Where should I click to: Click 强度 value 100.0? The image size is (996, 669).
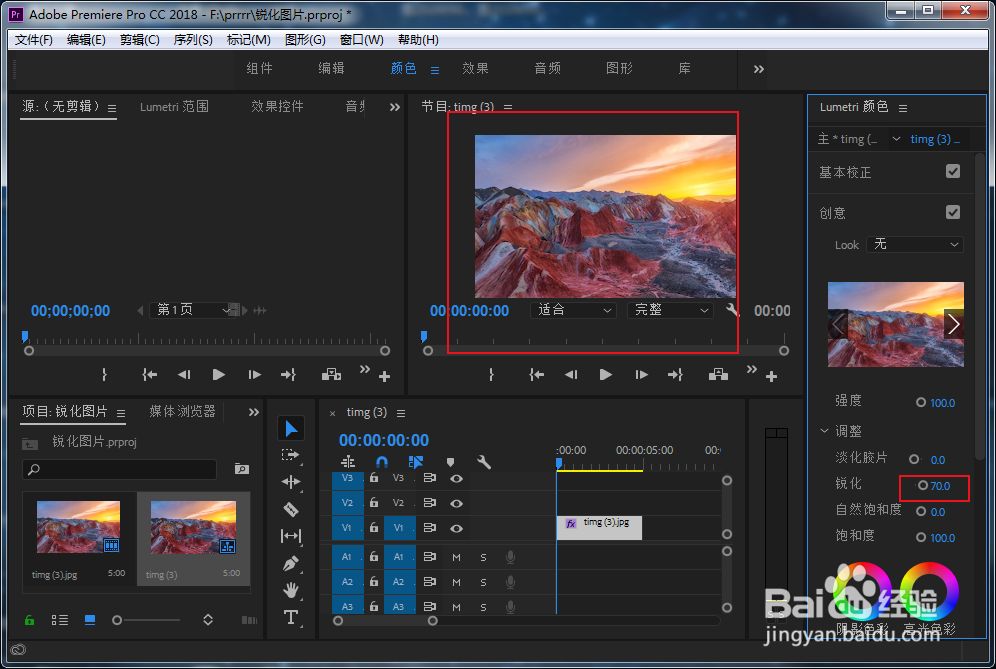click(x=943, y=403)
